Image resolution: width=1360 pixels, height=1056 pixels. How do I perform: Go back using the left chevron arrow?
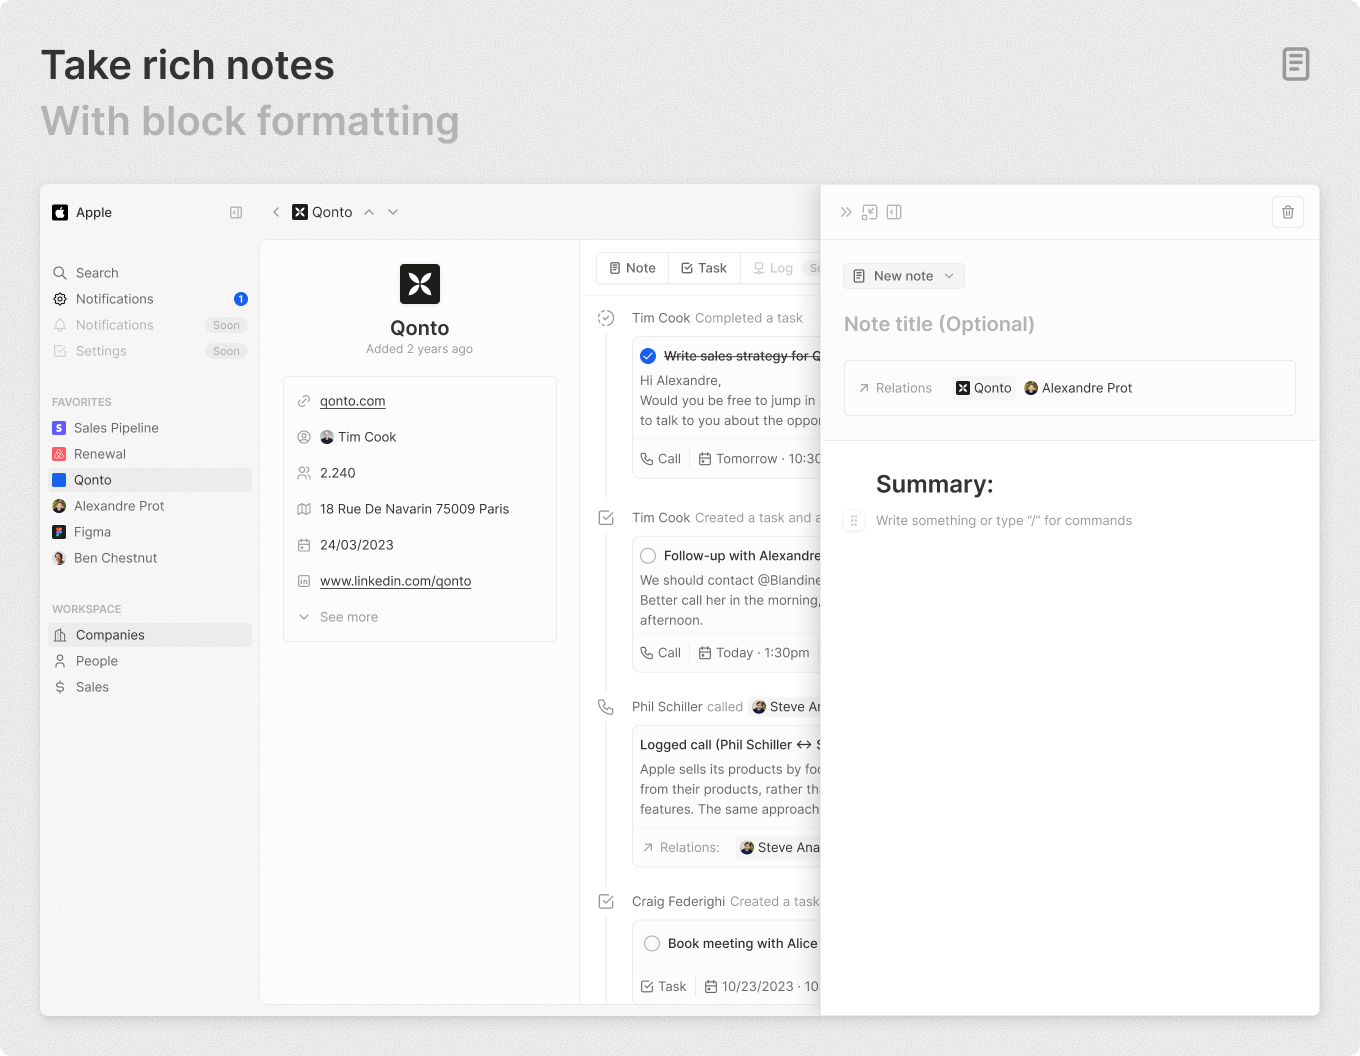pyautogui.click(x=276, y=212)
